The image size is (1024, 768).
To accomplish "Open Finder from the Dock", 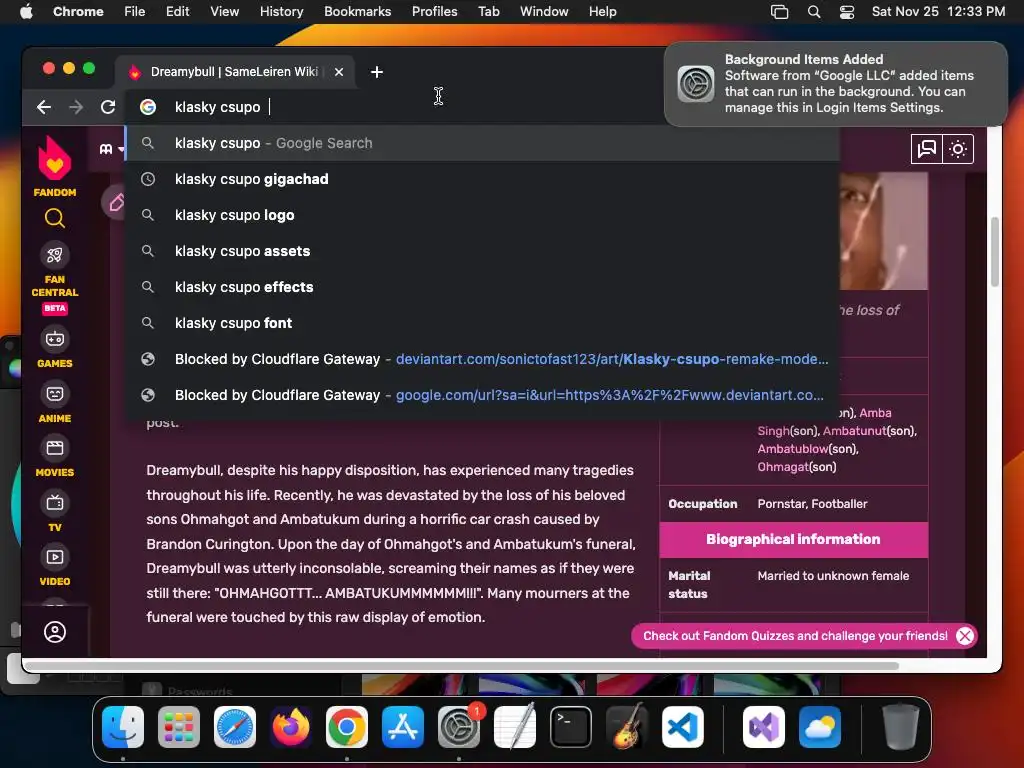I will click(123, 727).
